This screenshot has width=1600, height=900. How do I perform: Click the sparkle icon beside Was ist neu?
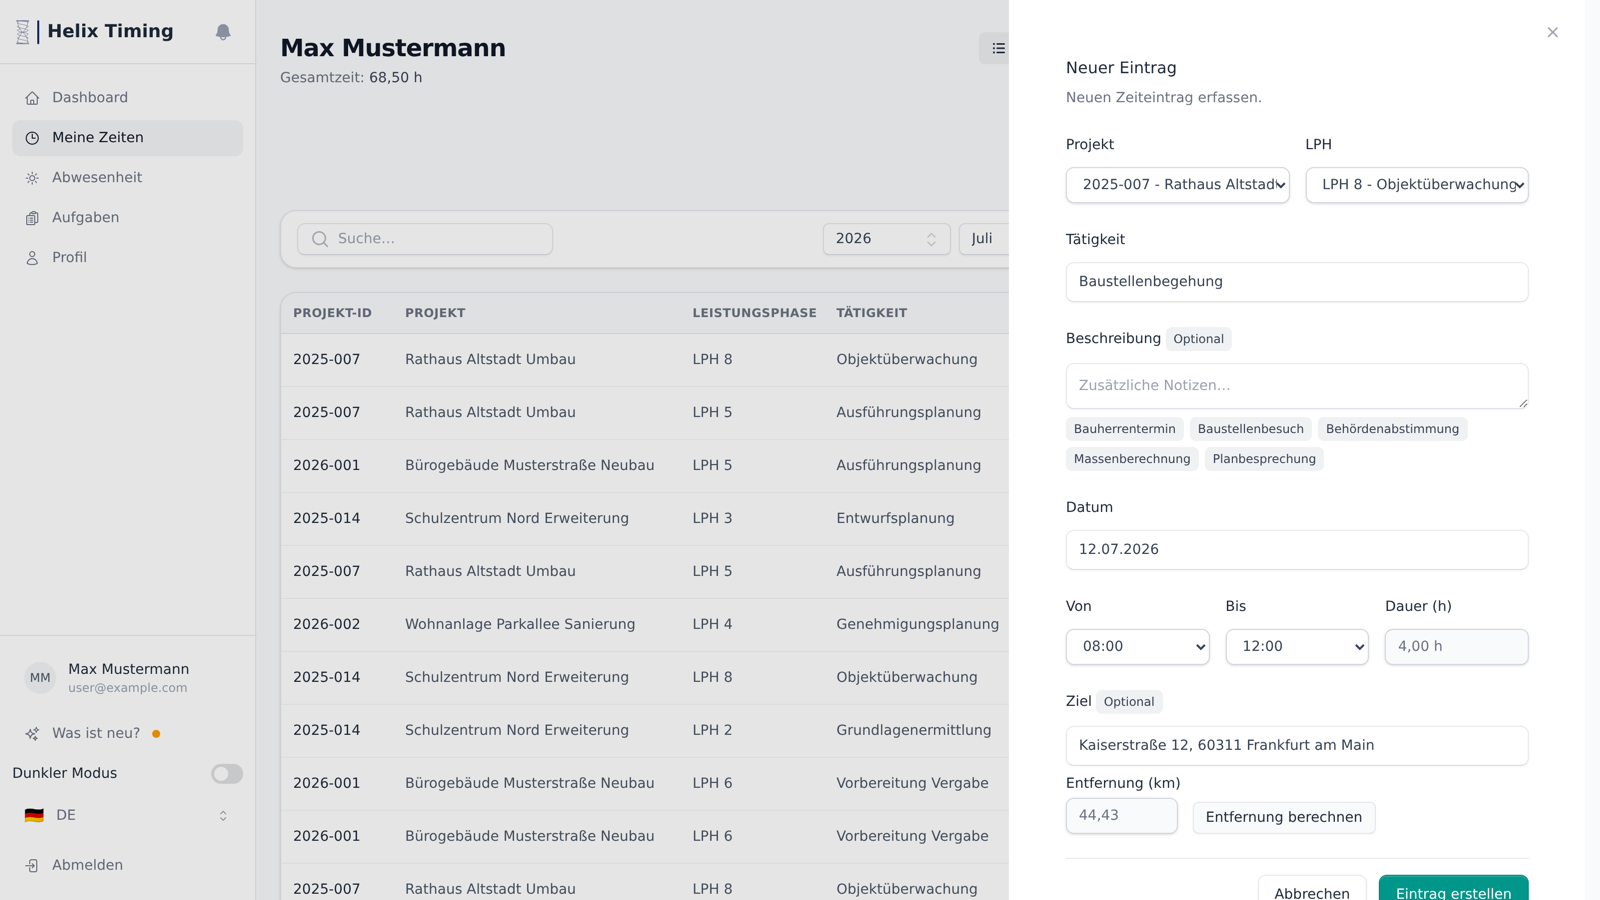tap(32, 734)
